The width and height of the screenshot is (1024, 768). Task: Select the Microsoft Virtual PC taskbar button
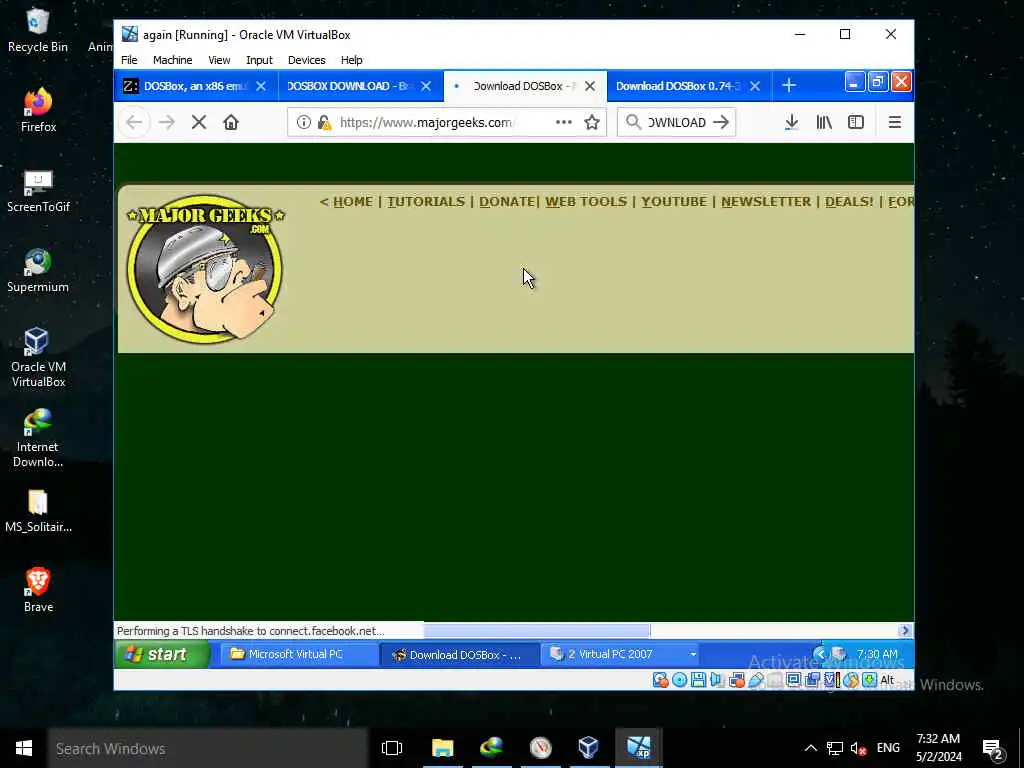tap(298, 654)
